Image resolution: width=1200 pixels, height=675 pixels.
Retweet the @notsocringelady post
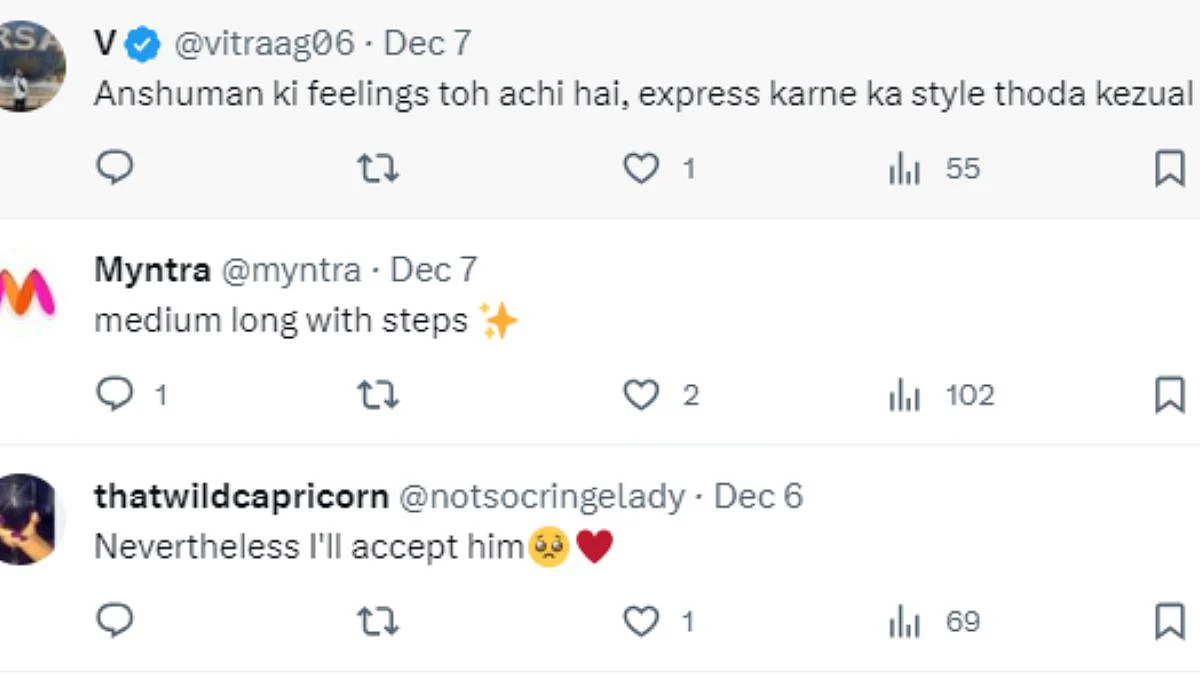click(x=378, y=622)
